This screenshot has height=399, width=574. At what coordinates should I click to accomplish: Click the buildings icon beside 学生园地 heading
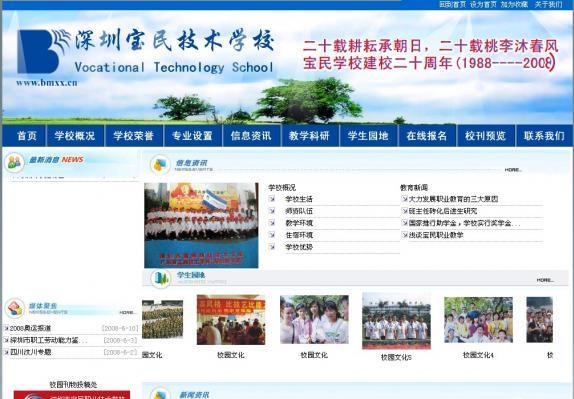[161, 279]
